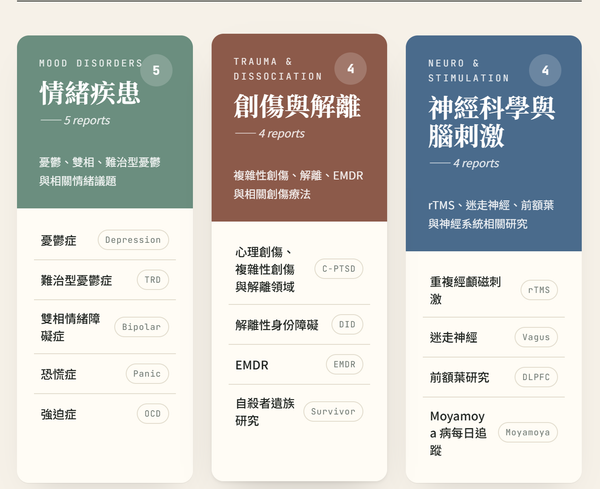Open the 恐慌症 report
Image resolution: width=600 pixels, height=489 pixels.
pyautogui.click(x=105, y=374)
